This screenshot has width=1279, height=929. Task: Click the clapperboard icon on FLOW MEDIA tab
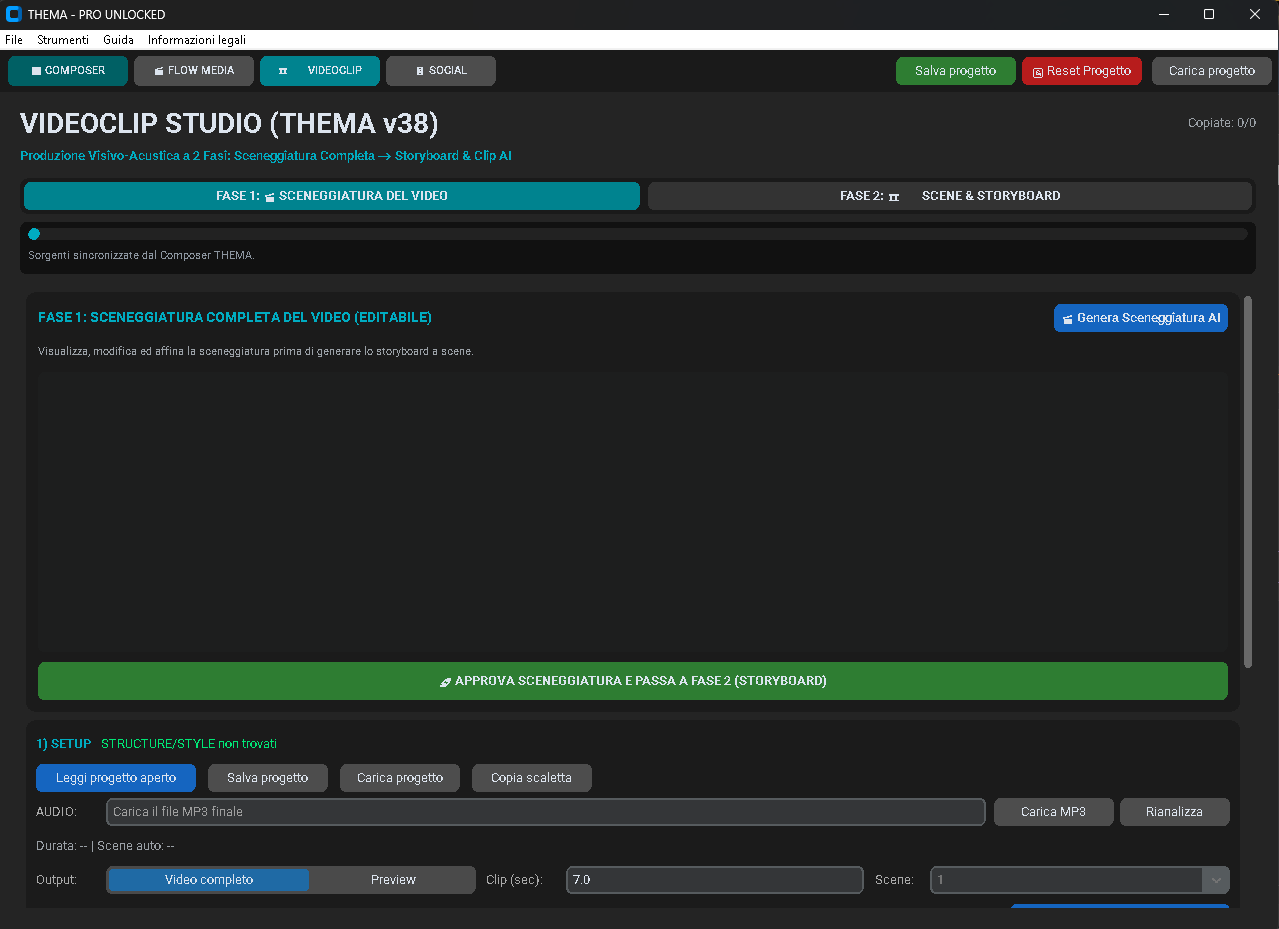point(159,71)
